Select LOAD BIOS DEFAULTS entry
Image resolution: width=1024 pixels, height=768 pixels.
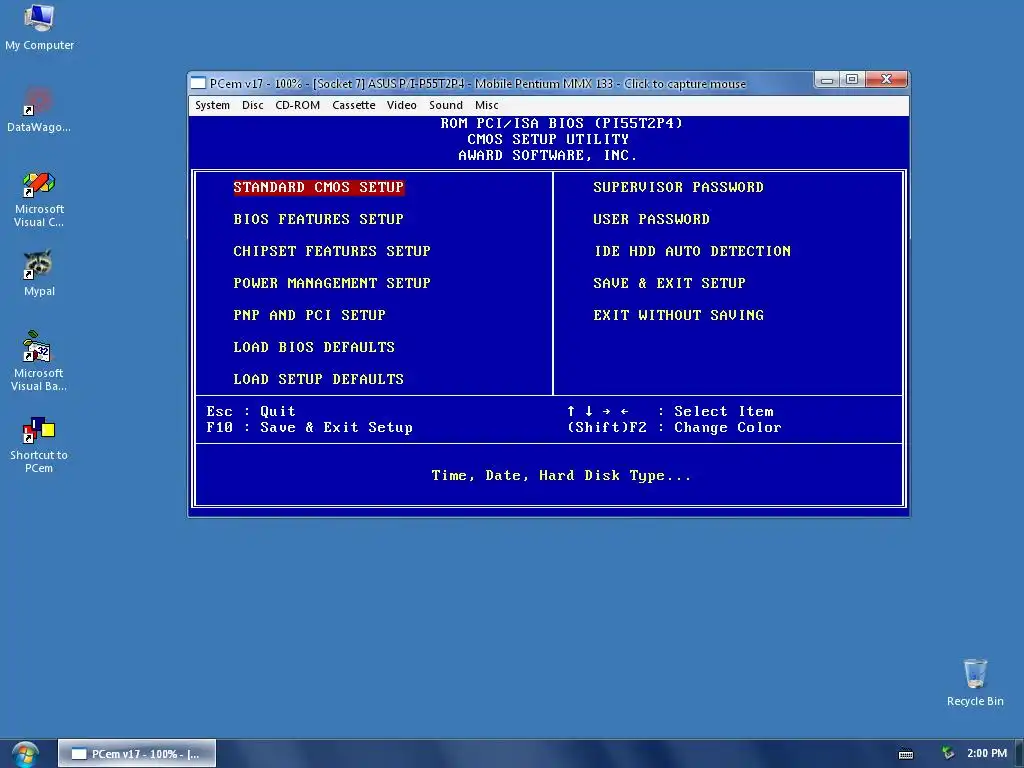314,347
